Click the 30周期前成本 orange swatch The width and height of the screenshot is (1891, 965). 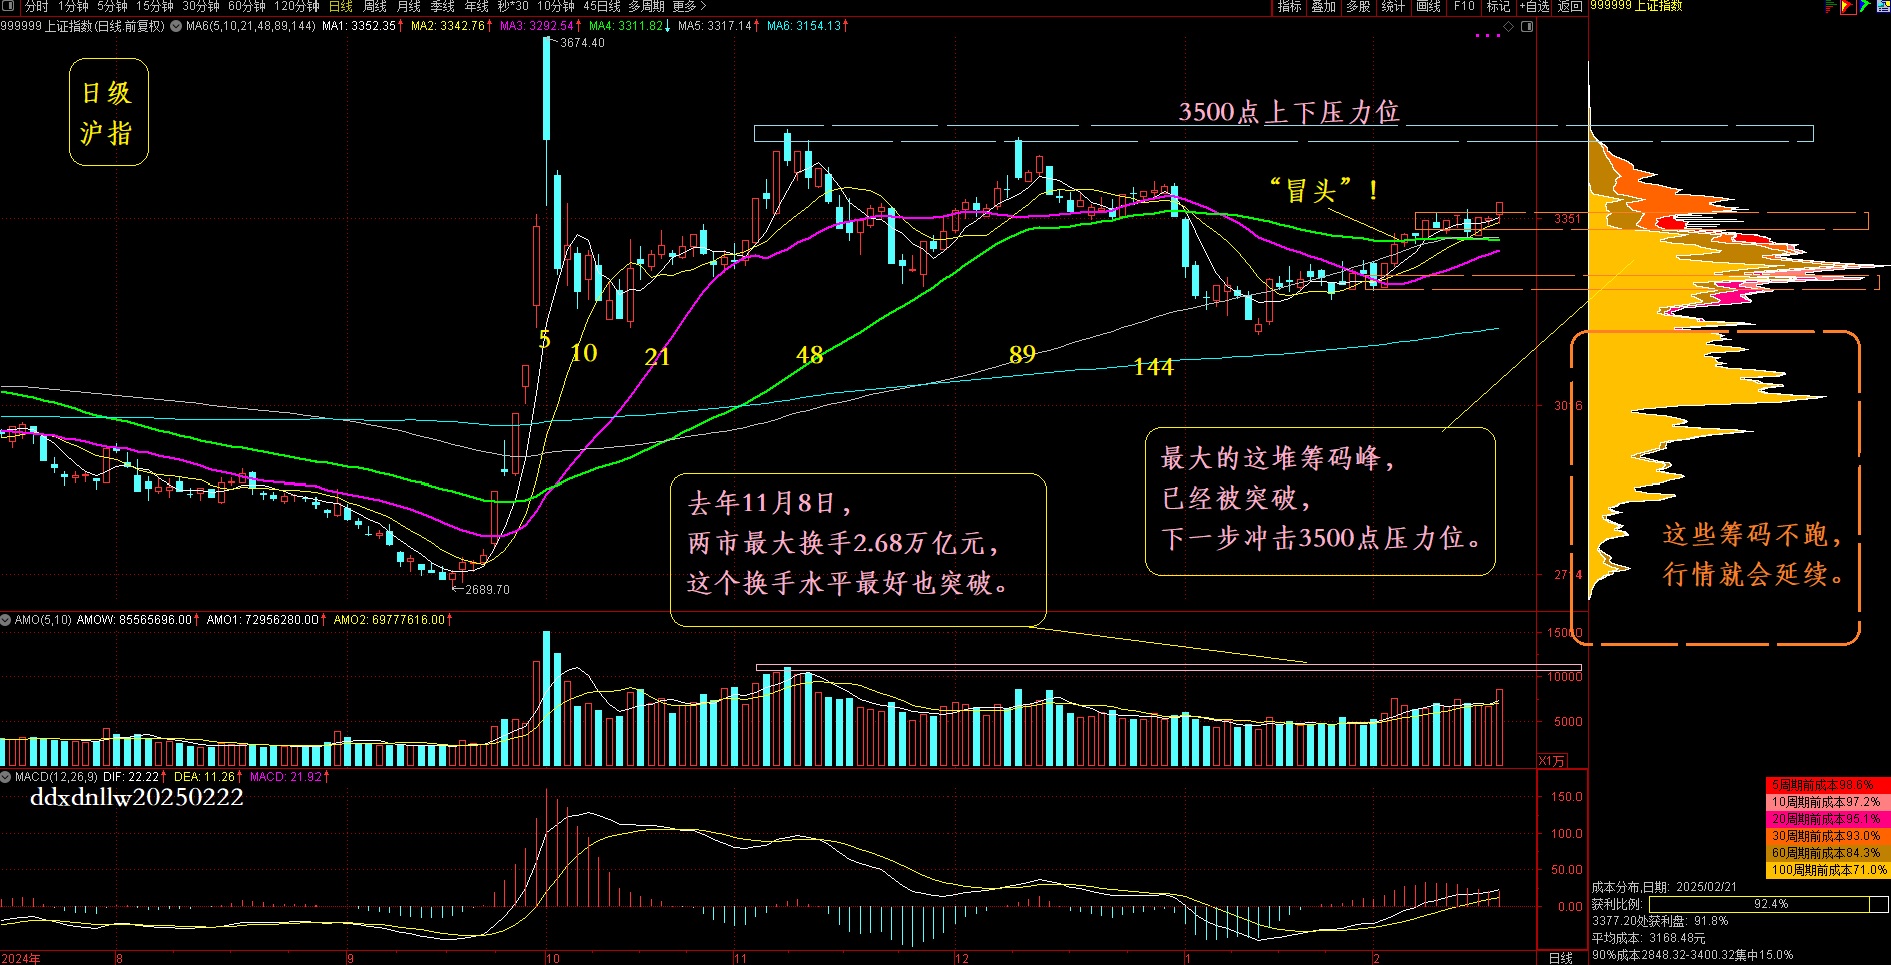click(x=1828, y=836)
